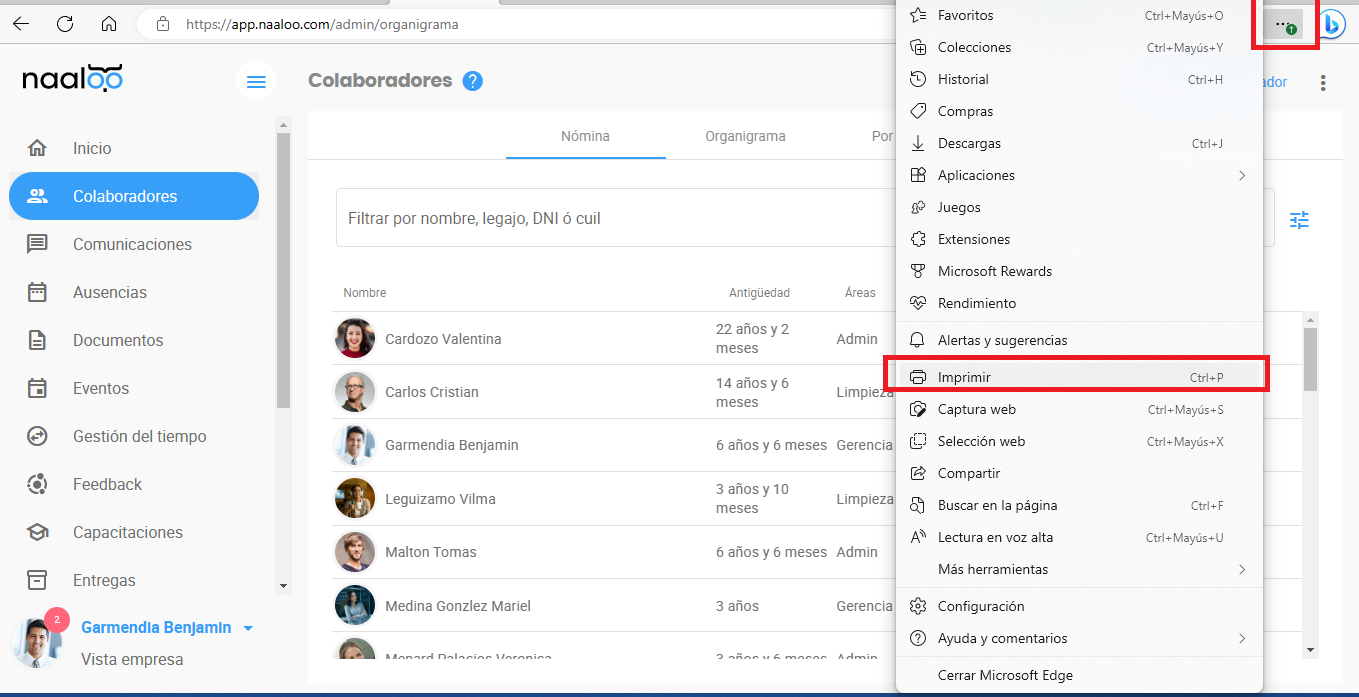Click the Capacitaciones graduation cap icon
Image resolution: width=1359 pixels, height=697 pixels.
point(37,532)
